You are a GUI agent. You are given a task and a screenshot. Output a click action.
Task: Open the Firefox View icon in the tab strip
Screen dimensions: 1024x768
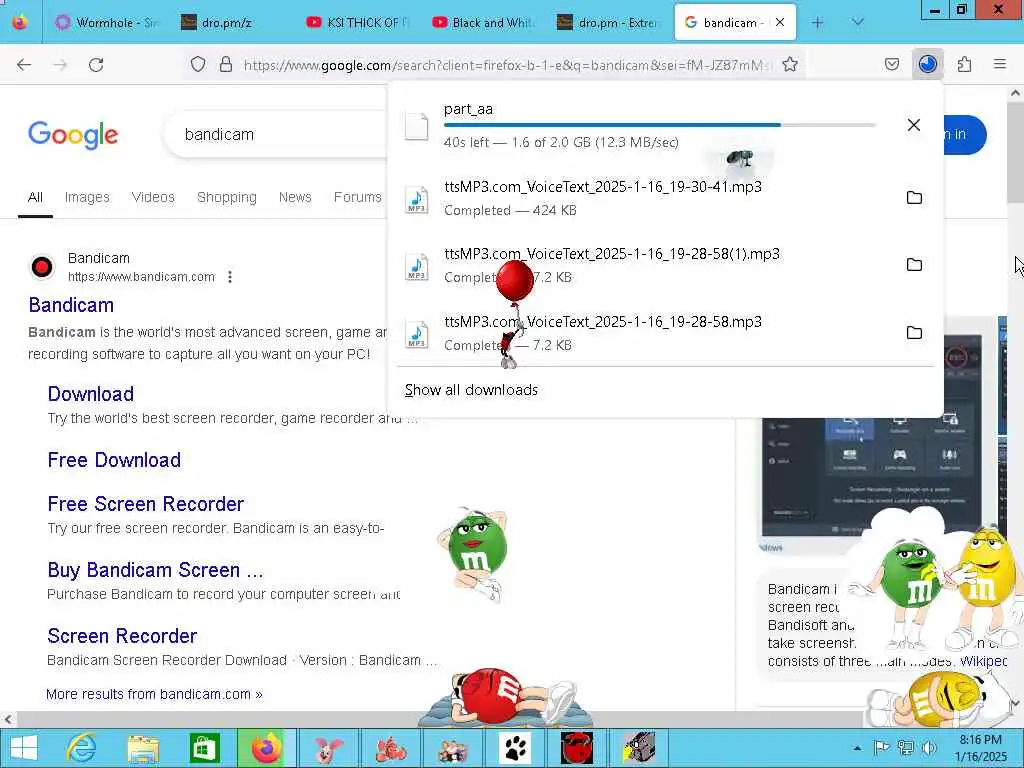[x=20, y=22]
